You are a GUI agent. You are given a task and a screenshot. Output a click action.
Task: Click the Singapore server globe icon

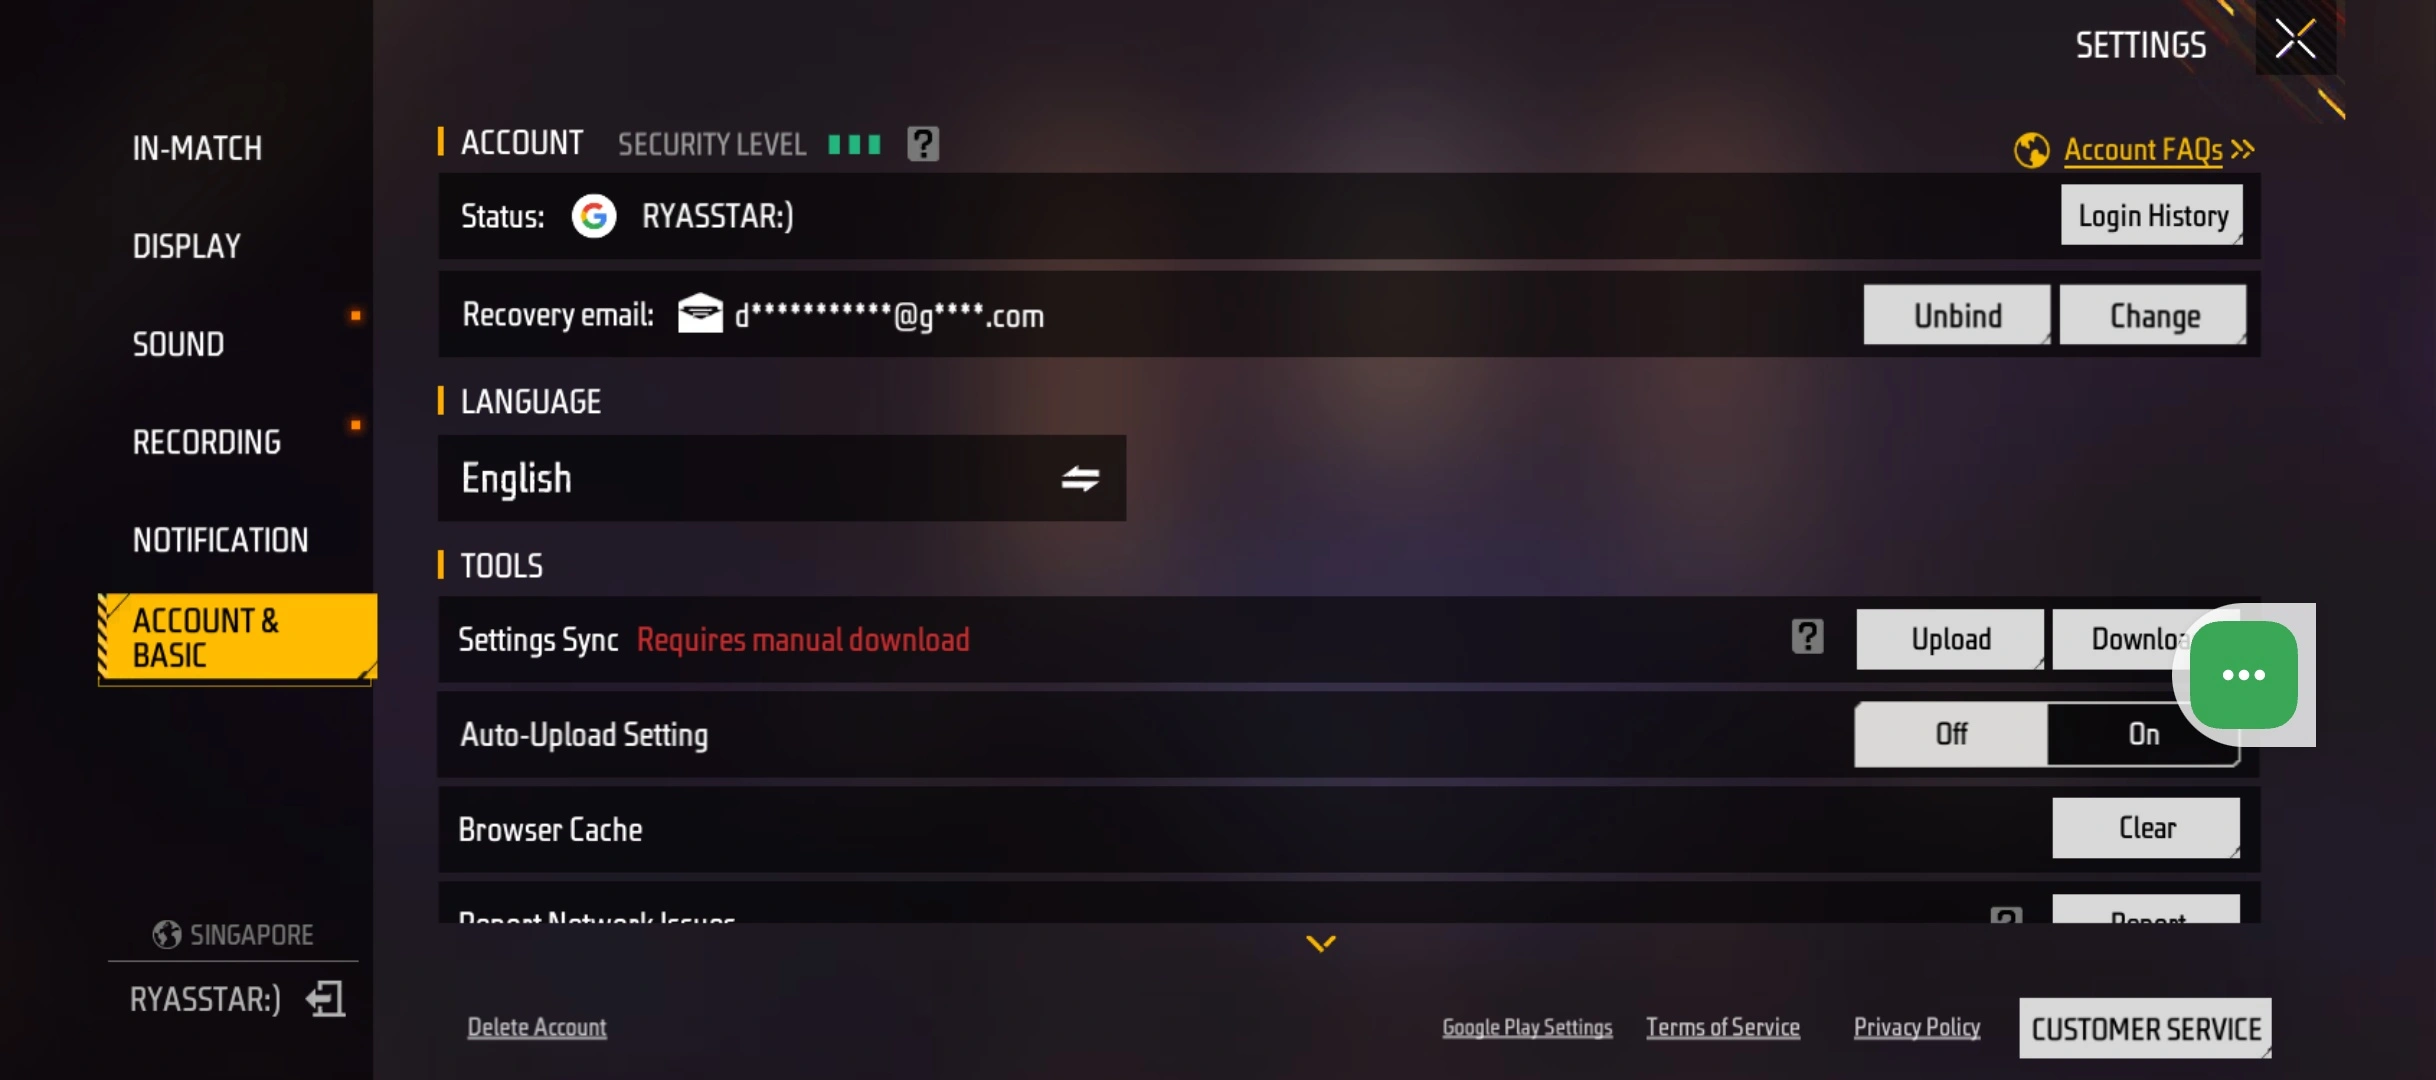tap(166, 935)
